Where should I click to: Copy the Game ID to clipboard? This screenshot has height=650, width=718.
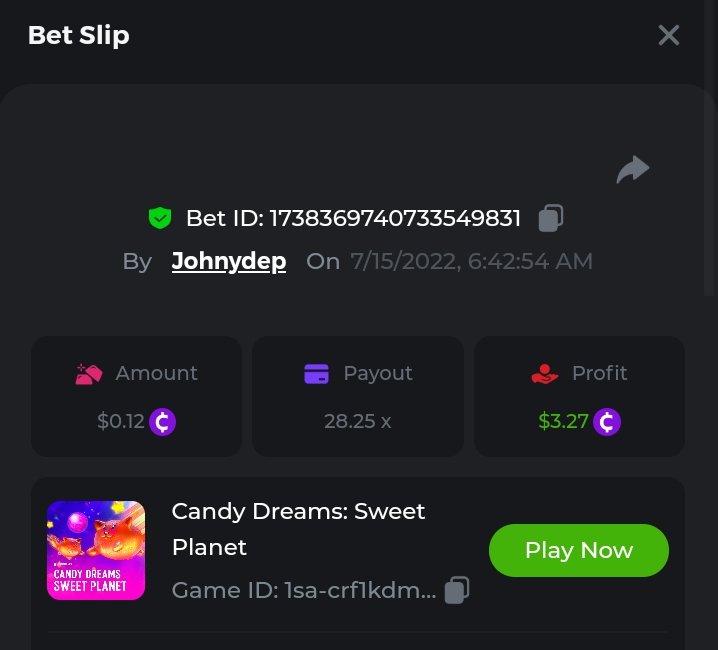point(457,590)
